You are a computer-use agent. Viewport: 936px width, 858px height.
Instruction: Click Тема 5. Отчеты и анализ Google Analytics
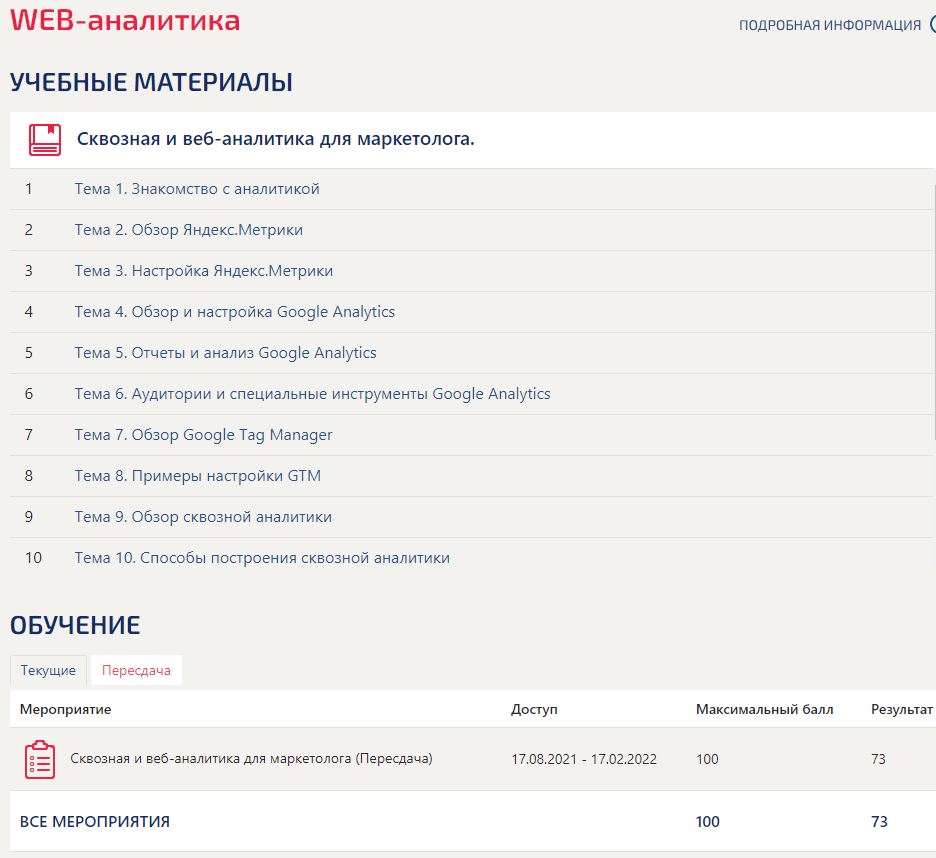[225, 353]
